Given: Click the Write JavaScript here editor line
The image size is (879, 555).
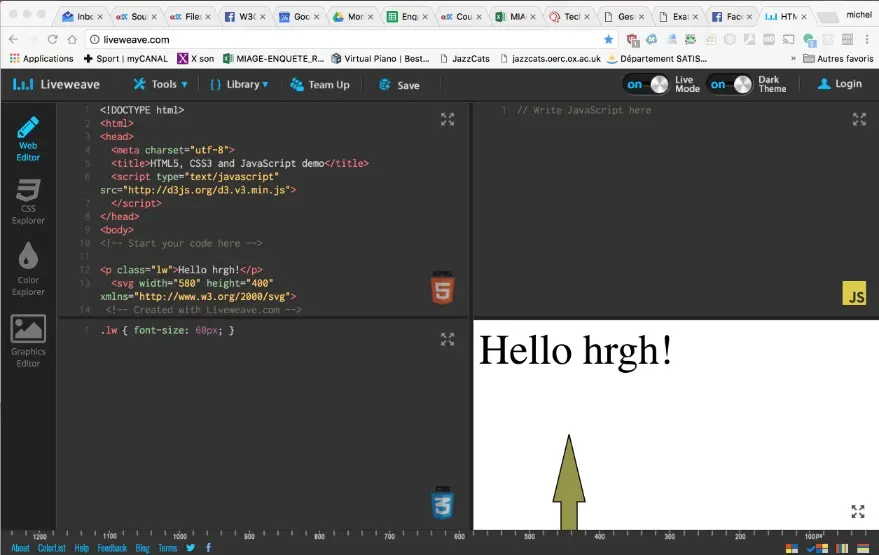Looking at the screenshot, I should [x=584, y=110].
